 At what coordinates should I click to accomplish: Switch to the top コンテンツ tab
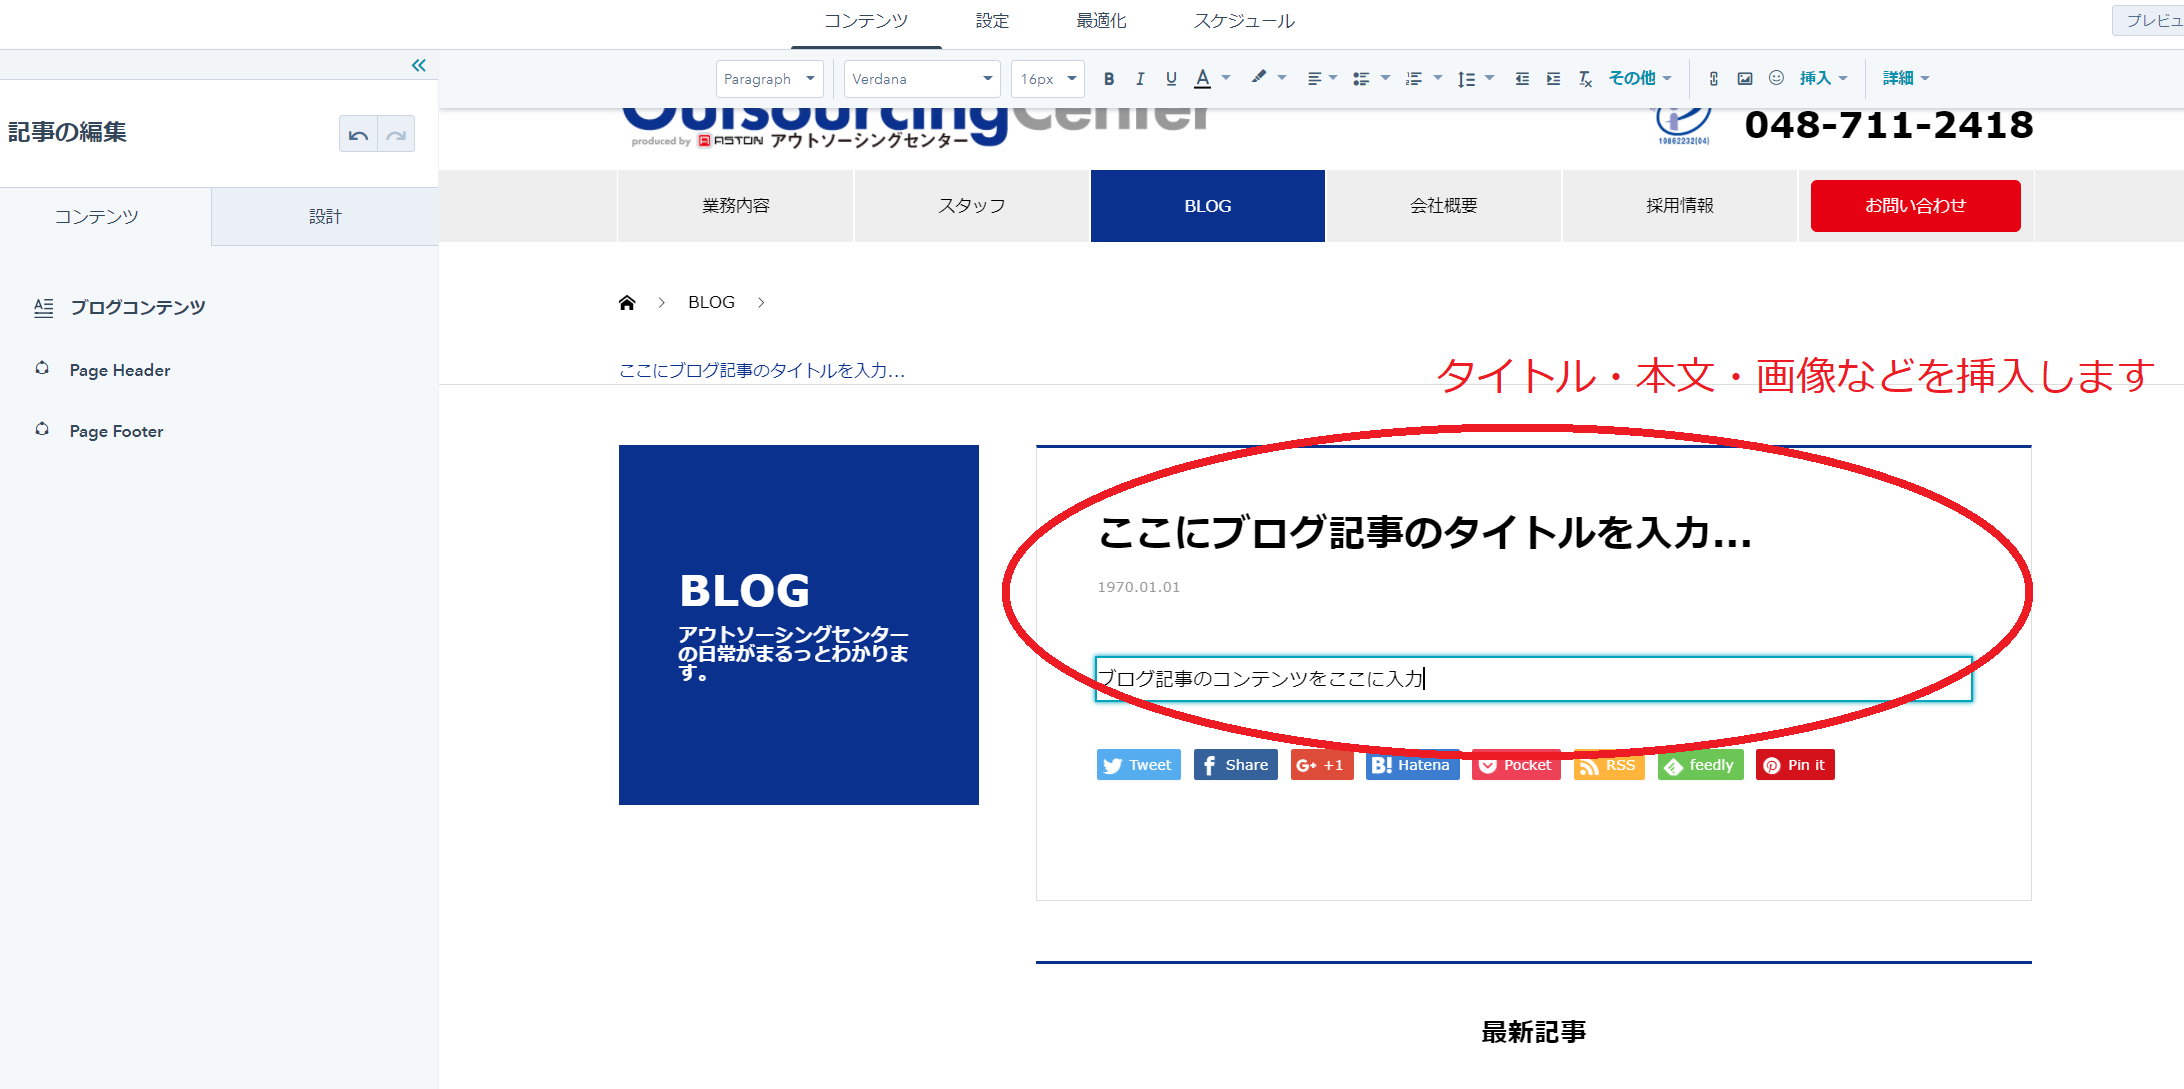coord(866,21)
